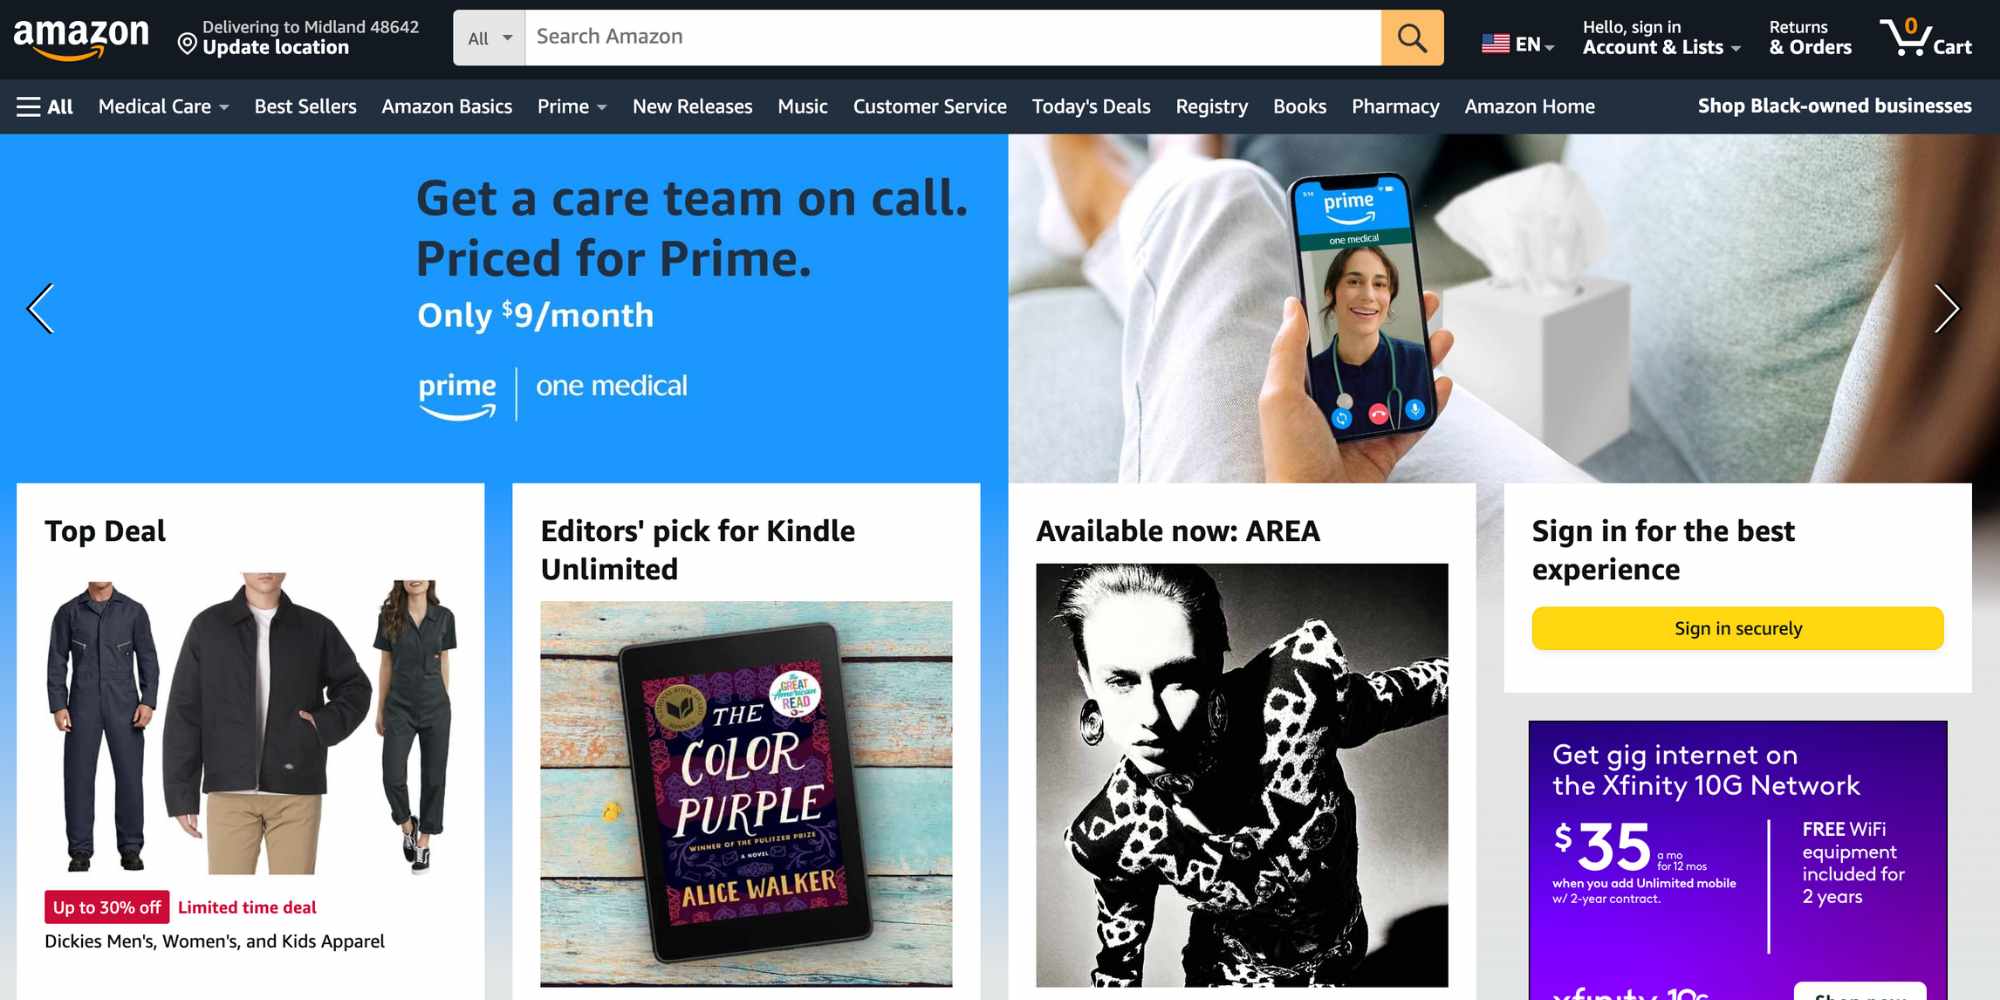Viewport: 2000px width, 1000px height.
Task: Advance to next hero carousel slide
Action: pos(1946,308)
